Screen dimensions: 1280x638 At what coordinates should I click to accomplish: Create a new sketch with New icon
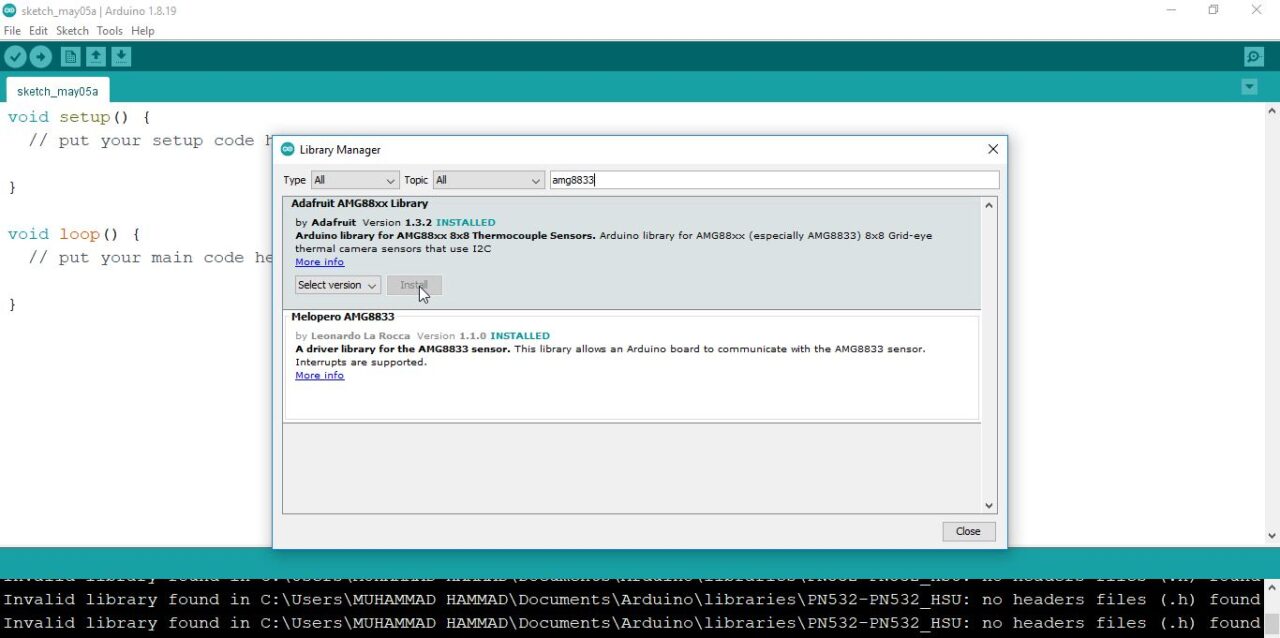70,57
